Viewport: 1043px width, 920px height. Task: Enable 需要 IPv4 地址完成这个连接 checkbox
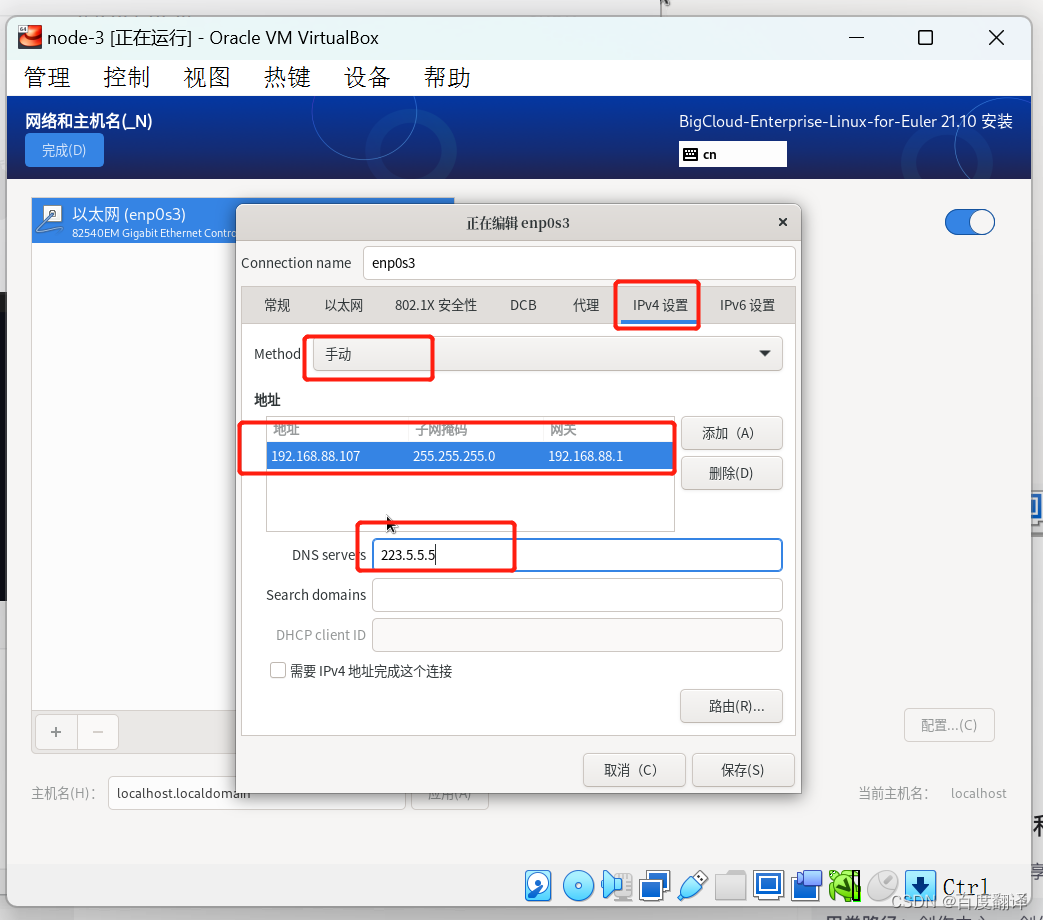point(278,670)
